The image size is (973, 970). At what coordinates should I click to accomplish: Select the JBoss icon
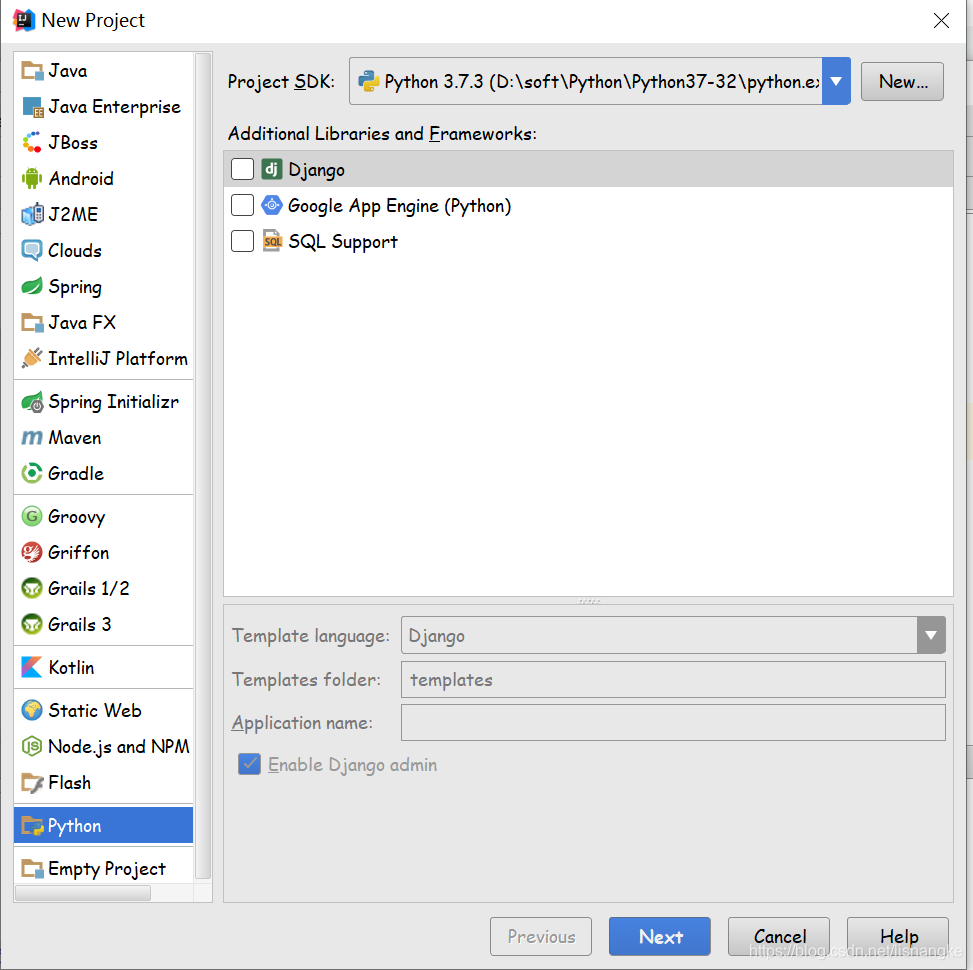[32, 143]
